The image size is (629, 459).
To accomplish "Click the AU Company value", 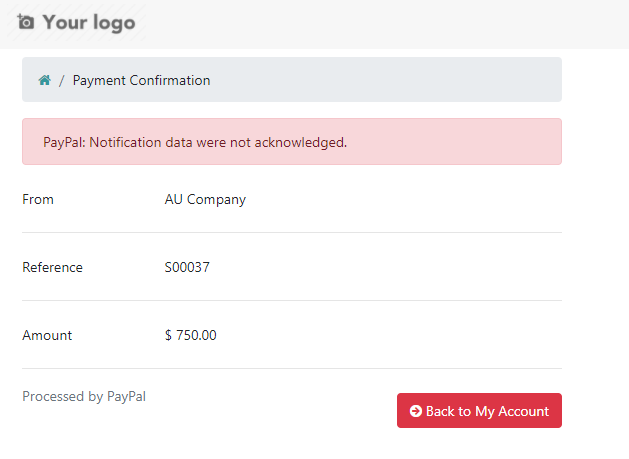I will coord(205,199).
